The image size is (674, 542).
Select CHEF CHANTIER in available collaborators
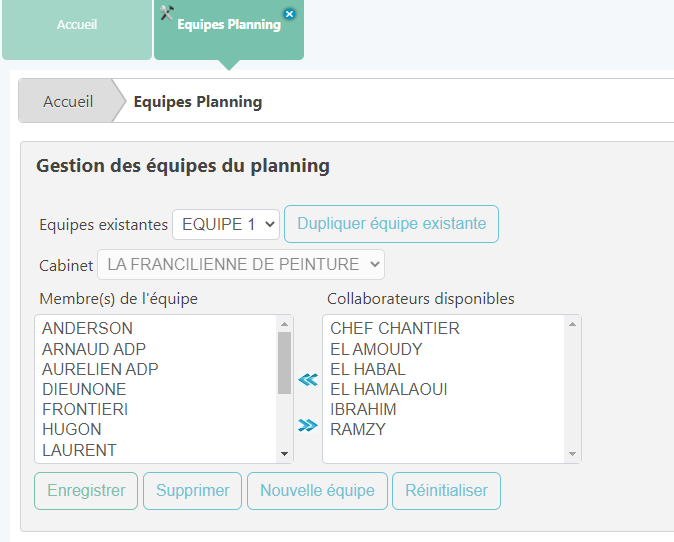(394, 328)
